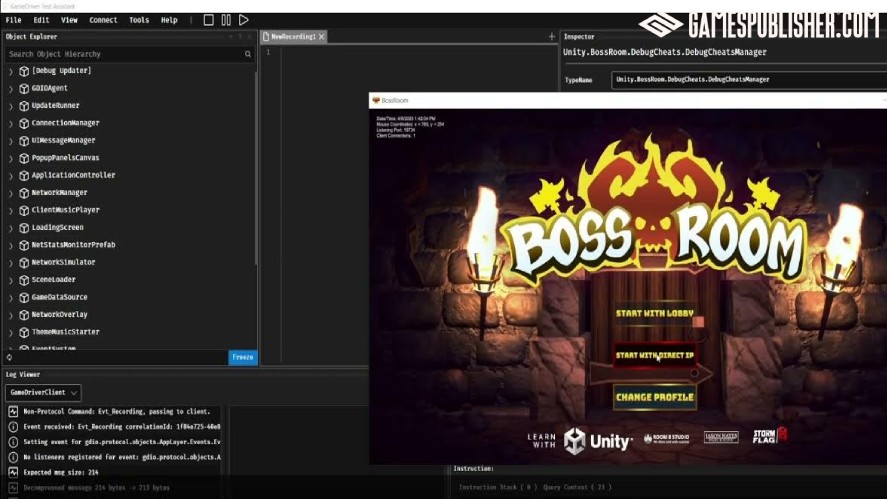Click the search magnifier in Object Explorer
Screen dimensions: 887x499
248,54
